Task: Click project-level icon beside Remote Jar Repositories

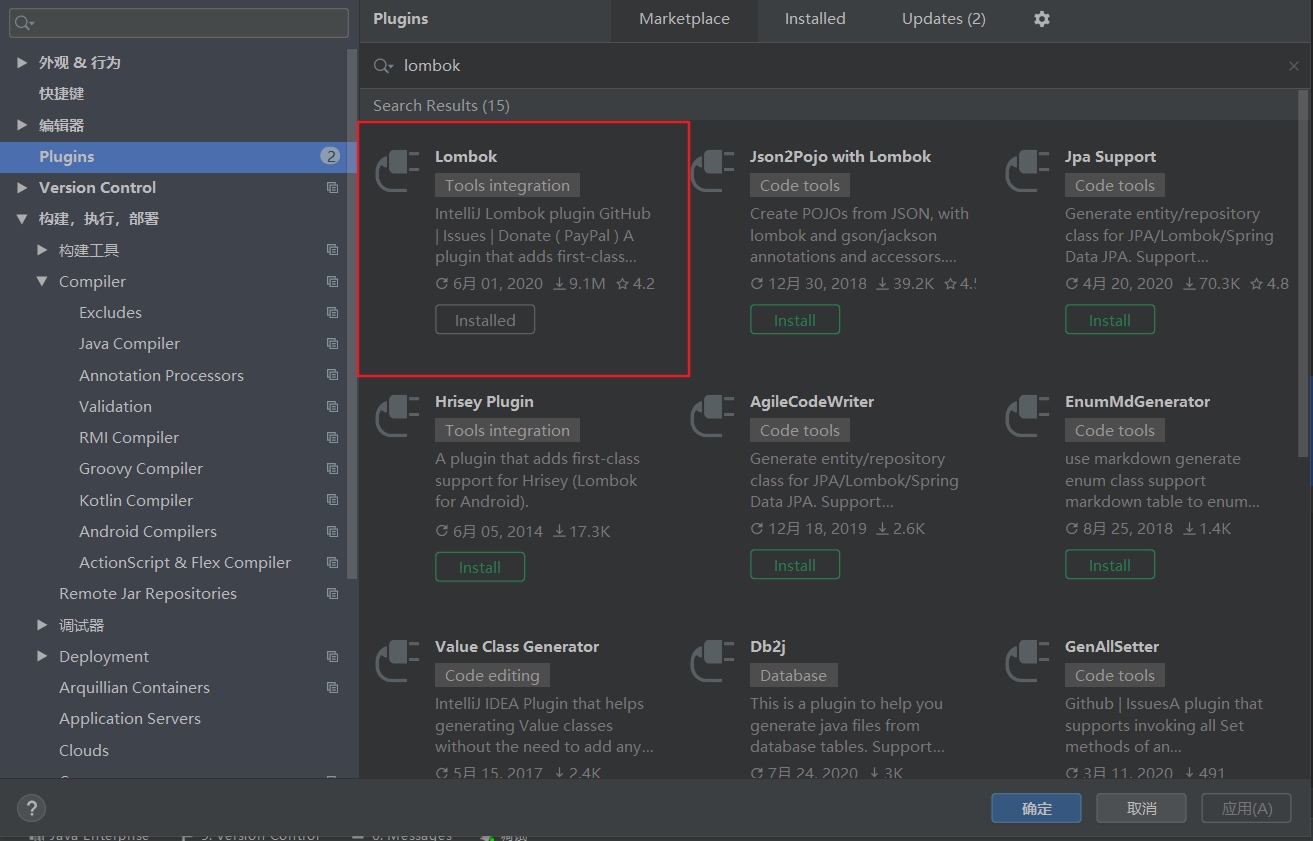Action: coord(332,594)
